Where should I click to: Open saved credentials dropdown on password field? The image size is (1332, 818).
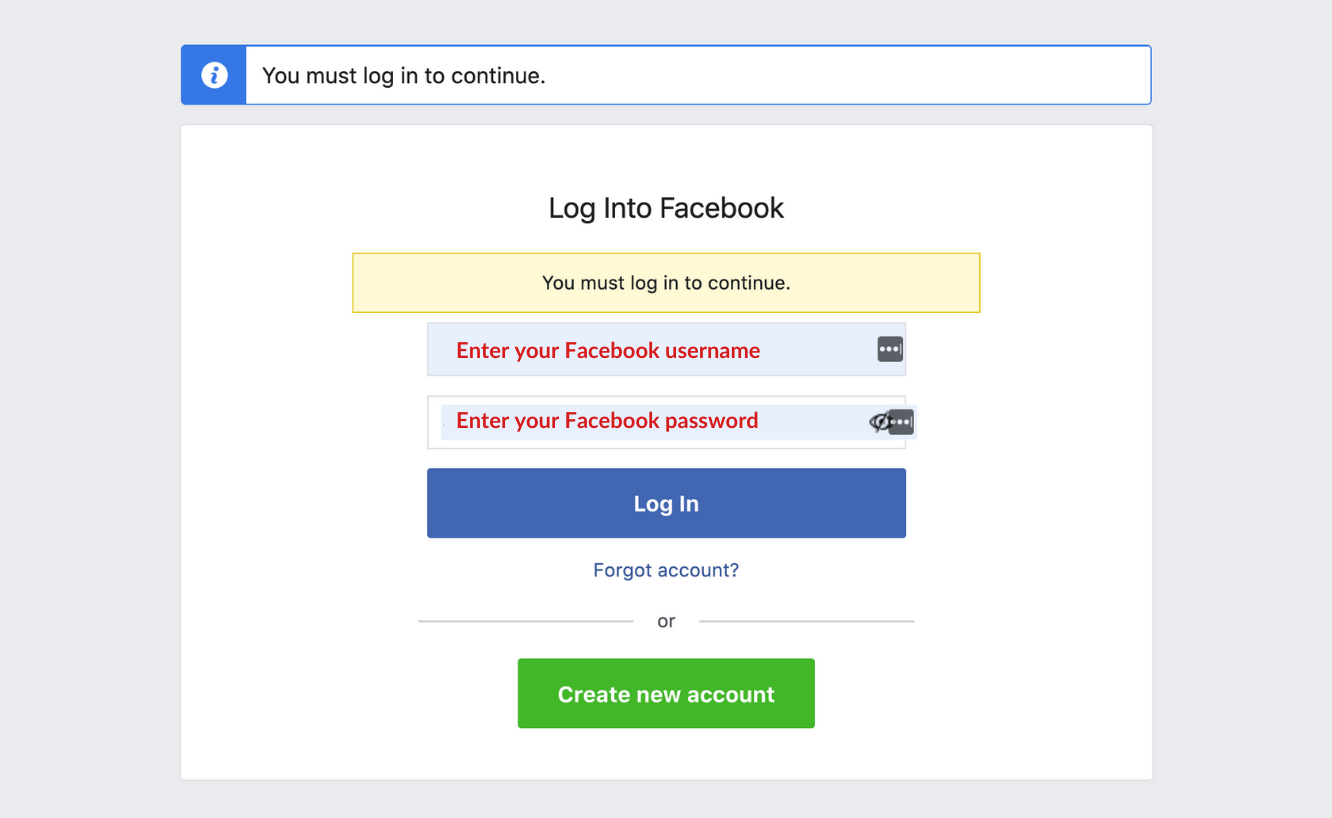coord(903,422)
